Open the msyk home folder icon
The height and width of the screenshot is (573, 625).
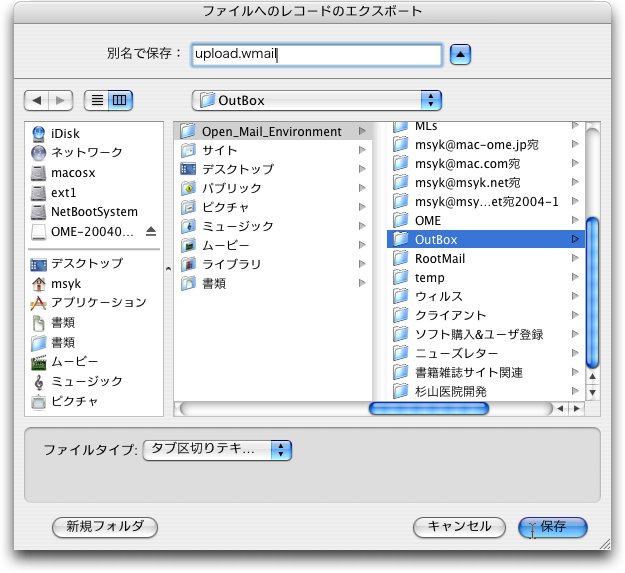(x=39, y=283)
